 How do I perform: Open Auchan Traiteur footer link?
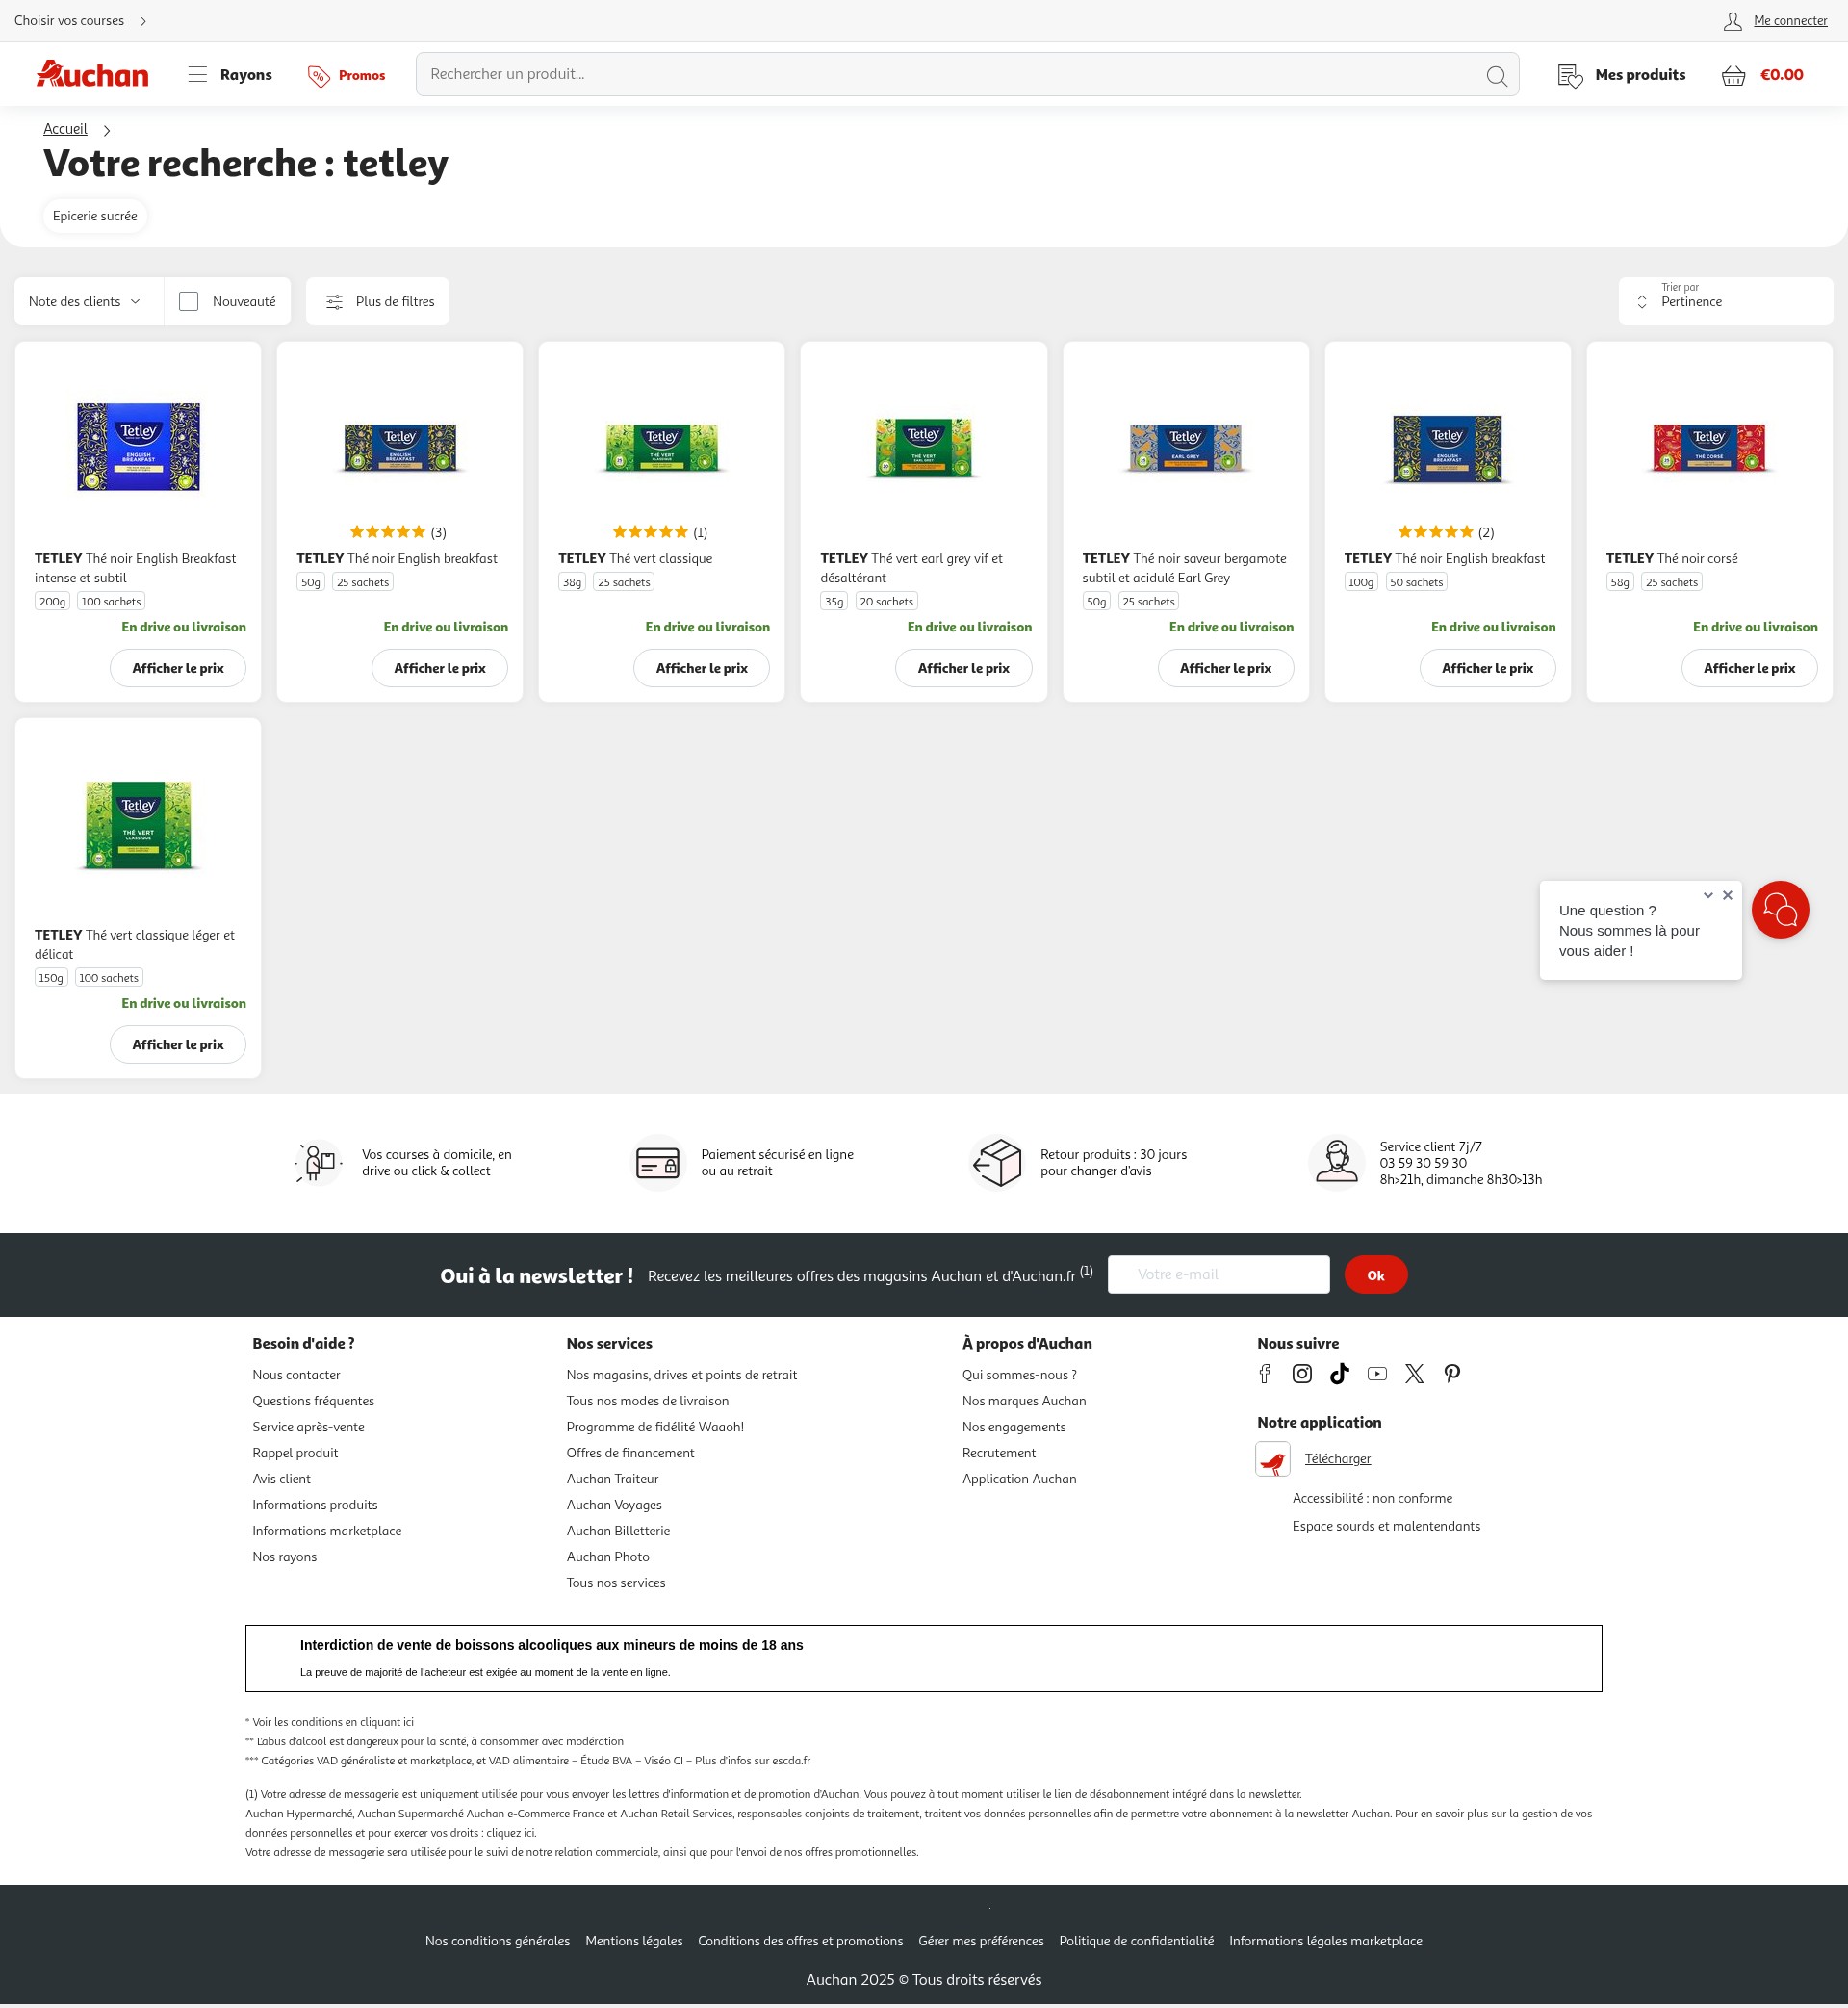(612, 1478)
